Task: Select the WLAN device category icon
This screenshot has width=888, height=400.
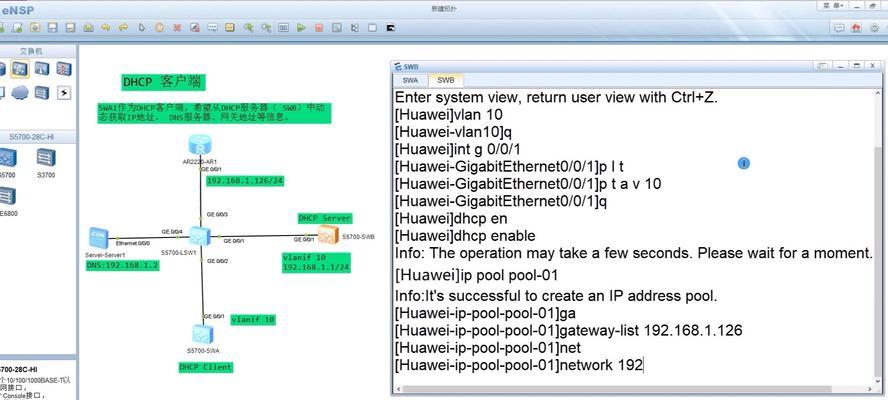Action: 42,69
